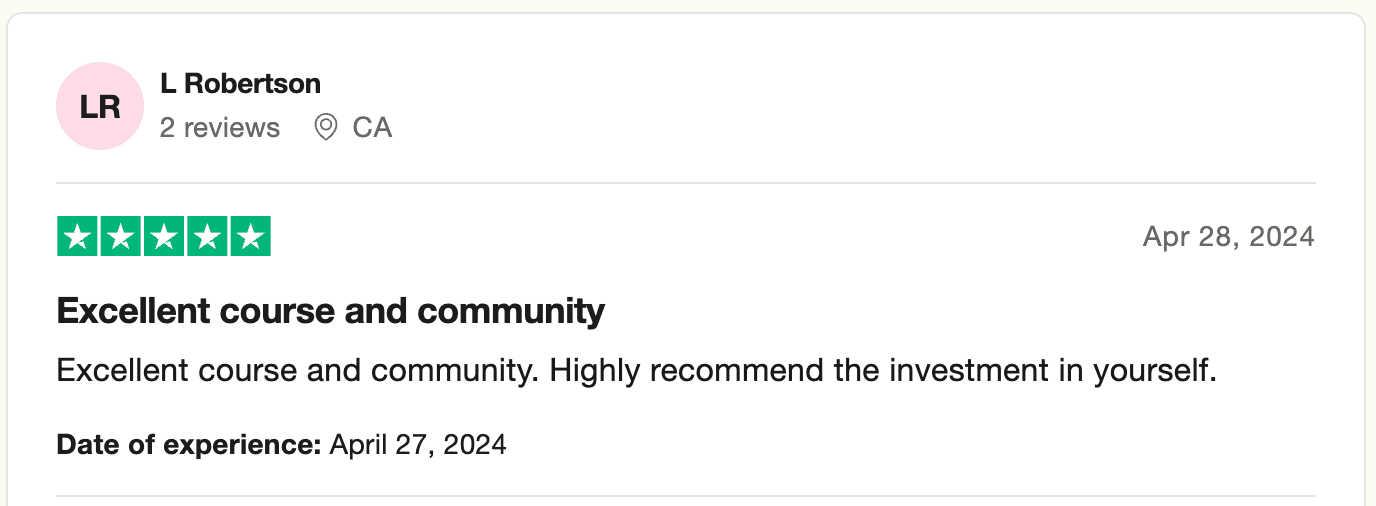
Task: Click the fourth green rating star
Action: click(x=207, y=237)
